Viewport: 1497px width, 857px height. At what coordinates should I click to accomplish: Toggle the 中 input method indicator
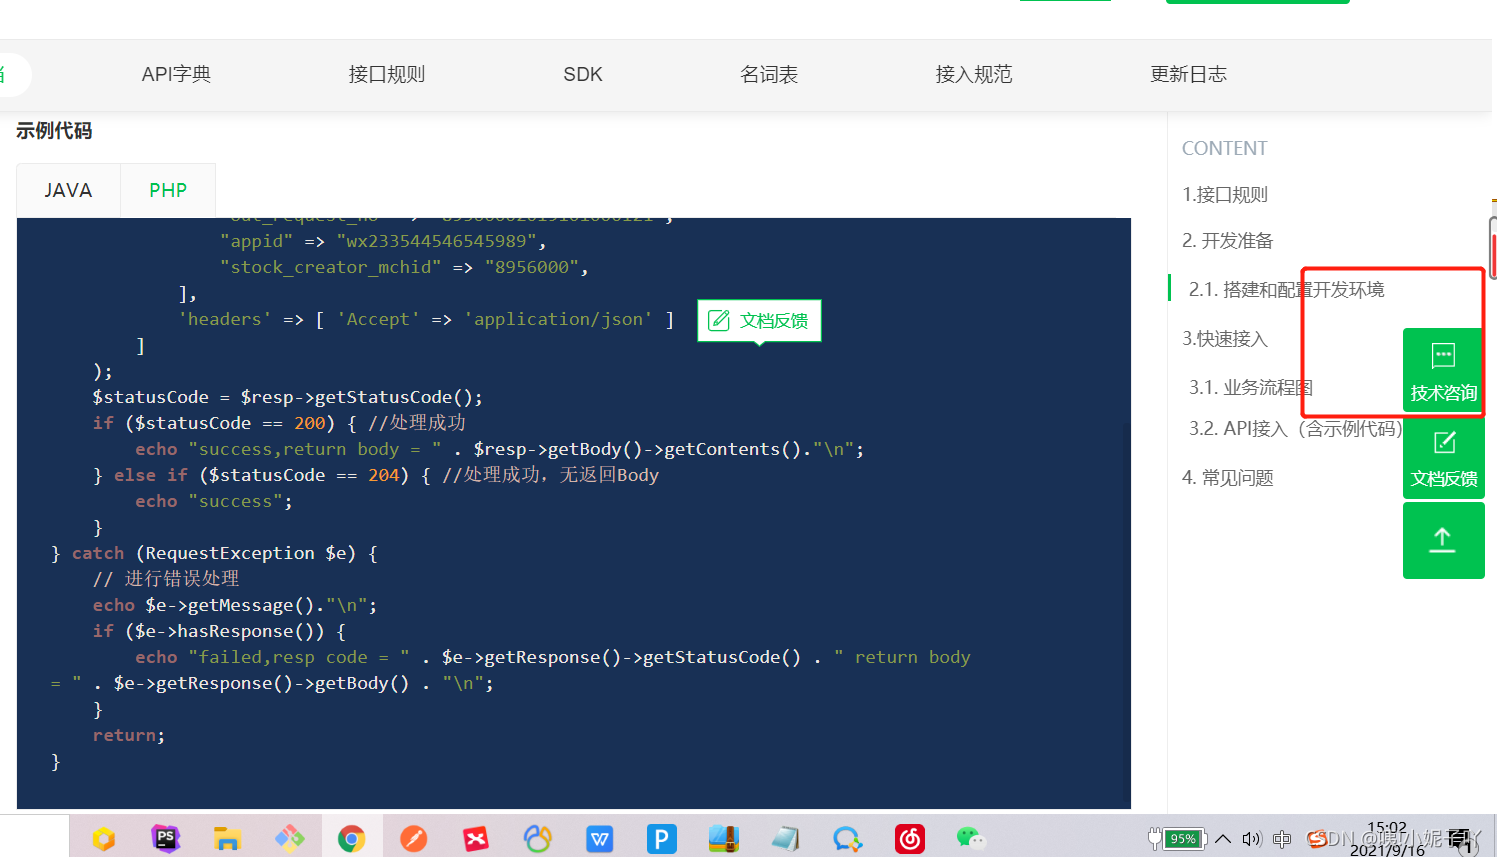1283,839
